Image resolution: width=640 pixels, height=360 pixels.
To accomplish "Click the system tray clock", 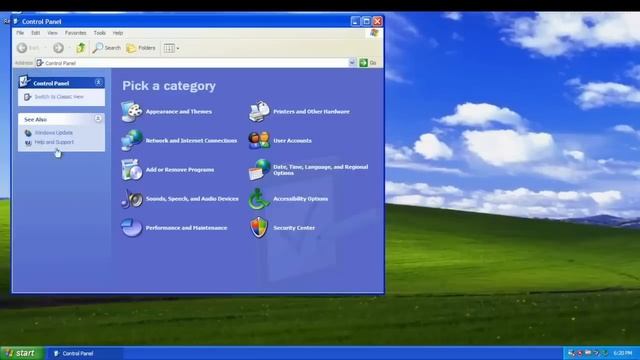I will [x=622, y=353].
